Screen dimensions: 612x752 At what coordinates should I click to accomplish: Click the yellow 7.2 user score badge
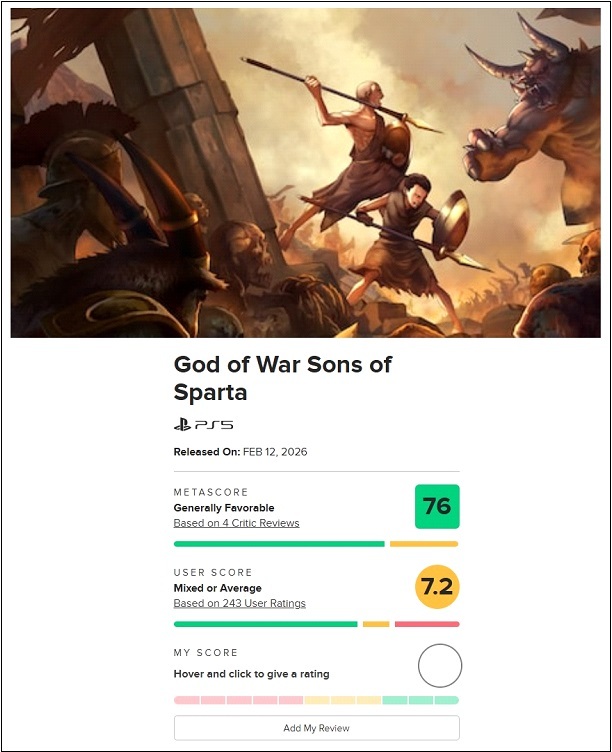coord(438,587)
